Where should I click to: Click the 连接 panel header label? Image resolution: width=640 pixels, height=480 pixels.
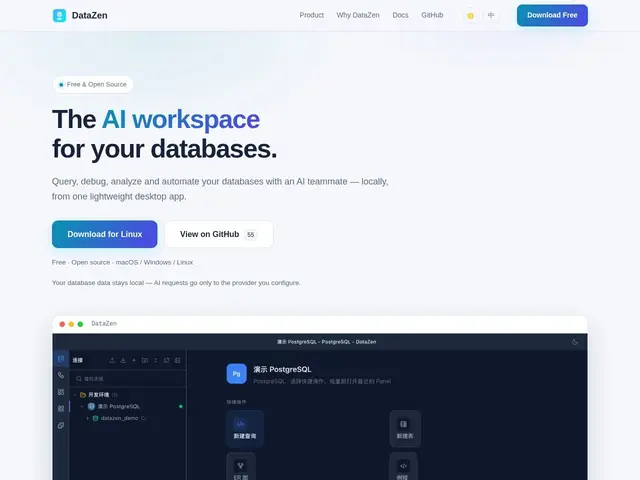tap(78, 360)
